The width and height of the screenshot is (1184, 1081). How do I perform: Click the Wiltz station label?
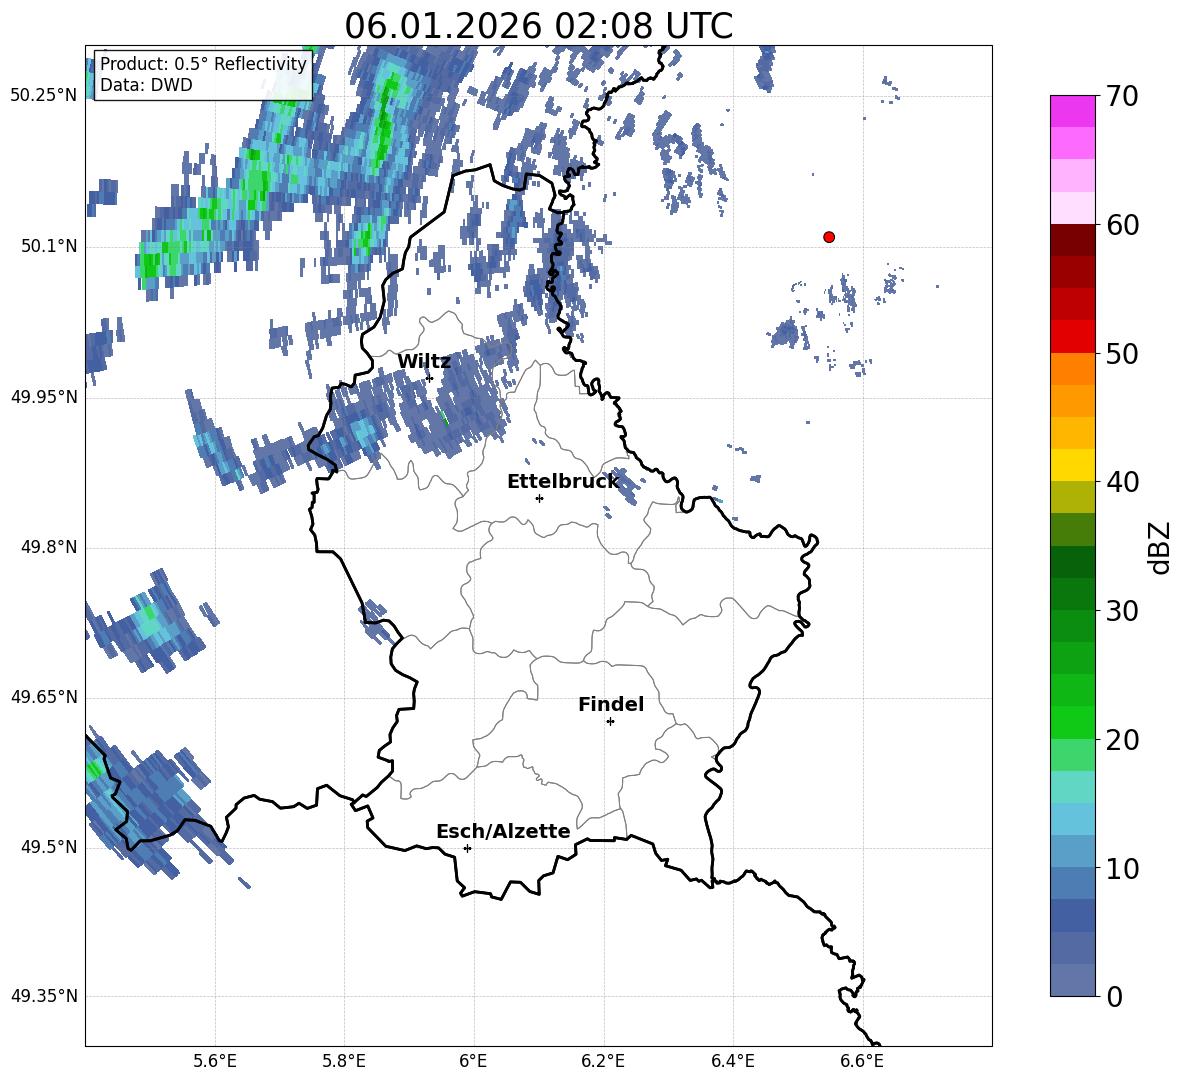[x=424, y=361]
